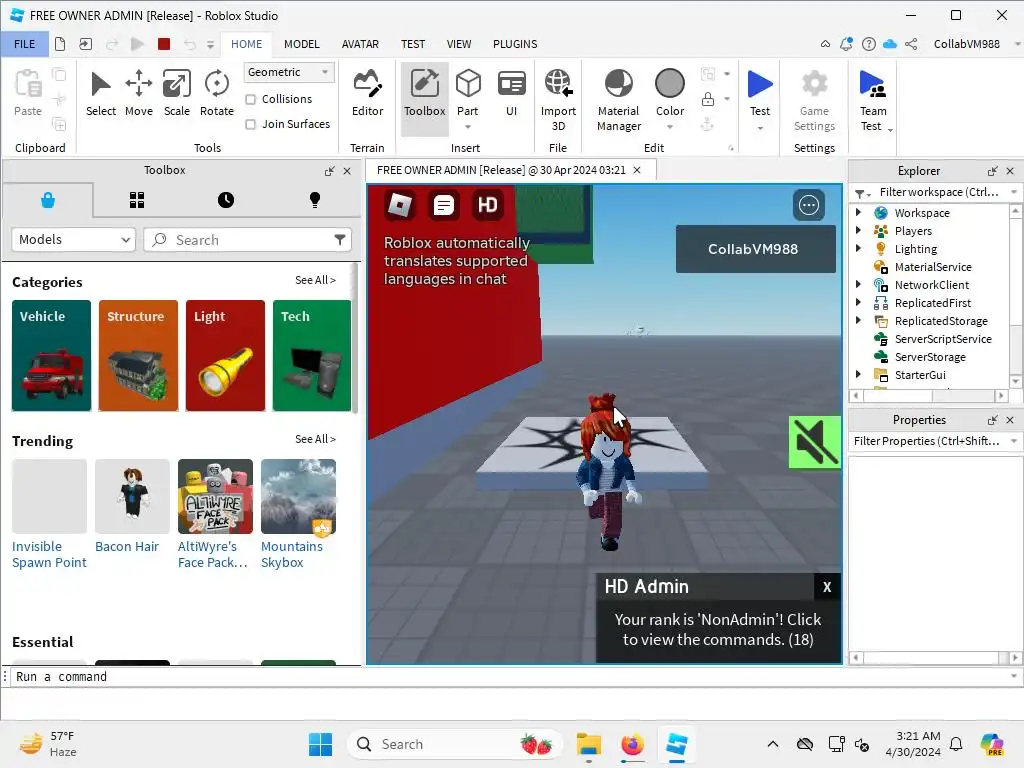
Task: Open the UI insert tool
Action: (511, 95)
